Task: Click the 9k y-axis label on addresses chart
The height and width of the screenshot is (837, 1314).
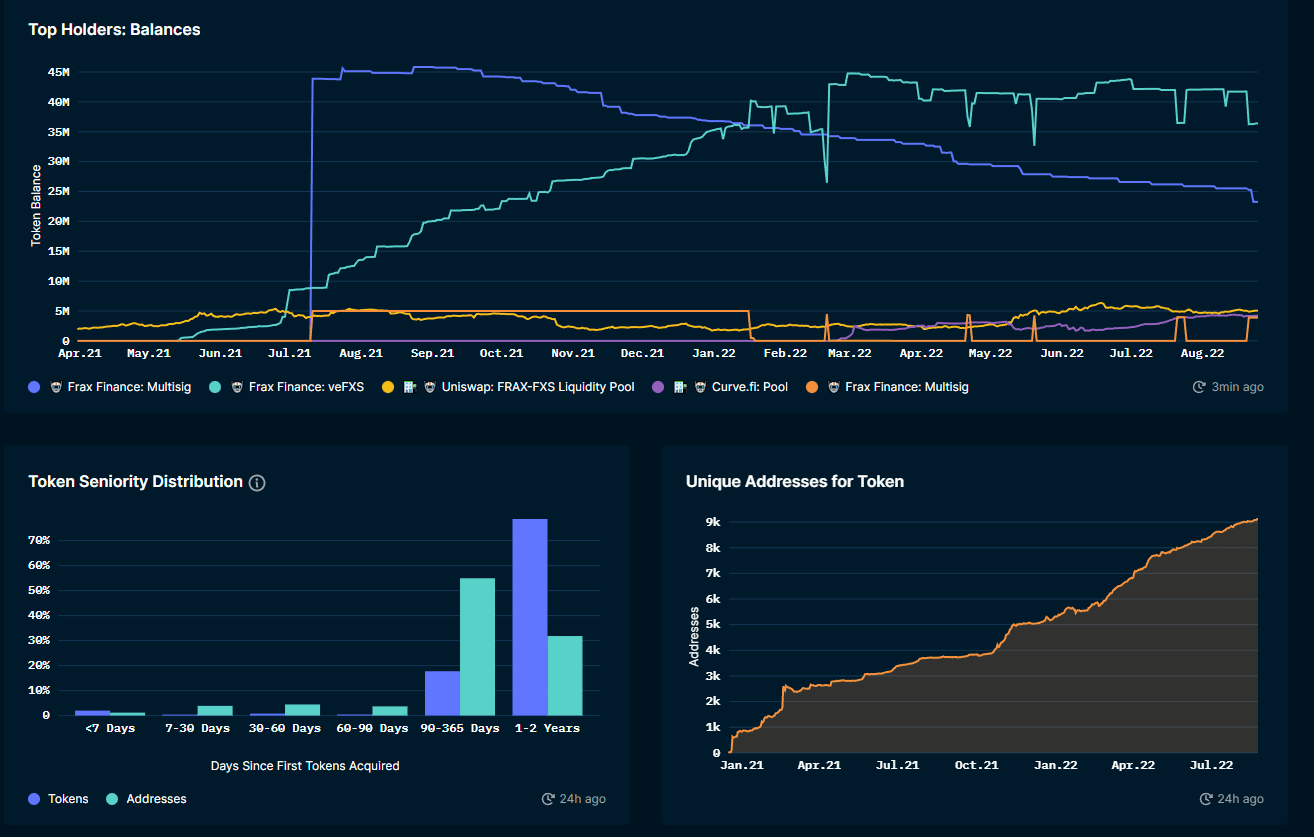Action: coord(713,522)
